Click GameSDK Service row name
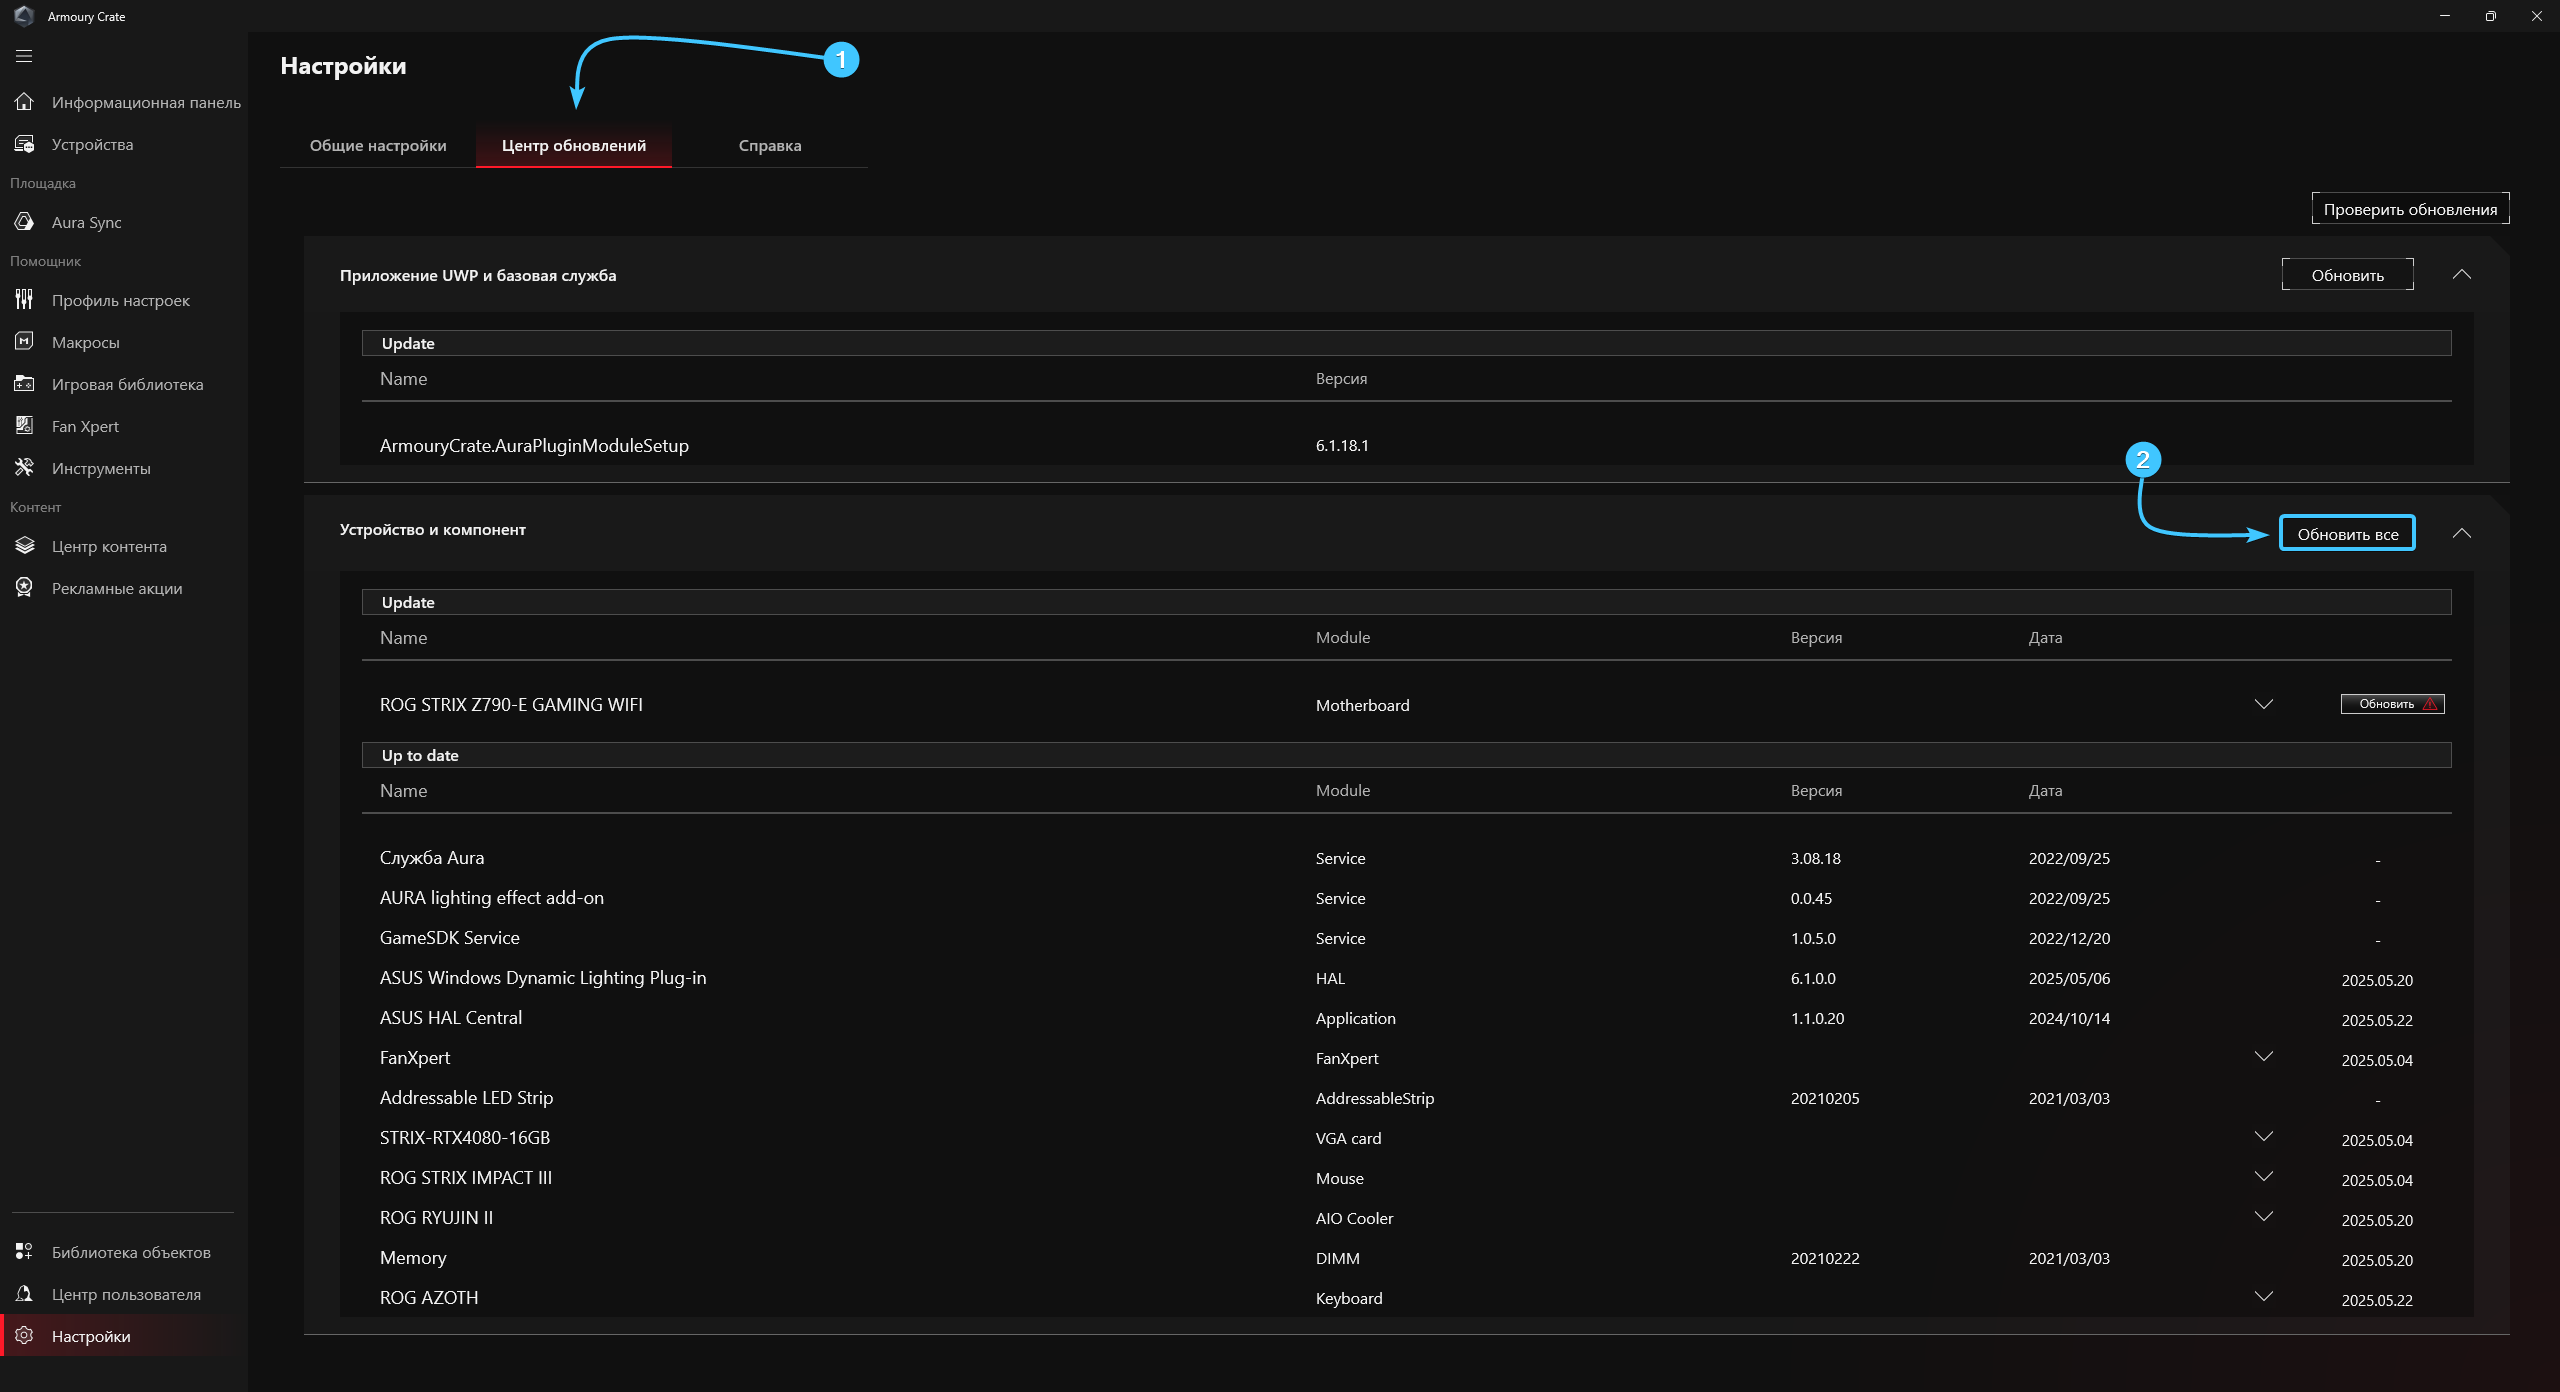The width and height of the screenshot is (2560, 1392). (450, 938)
